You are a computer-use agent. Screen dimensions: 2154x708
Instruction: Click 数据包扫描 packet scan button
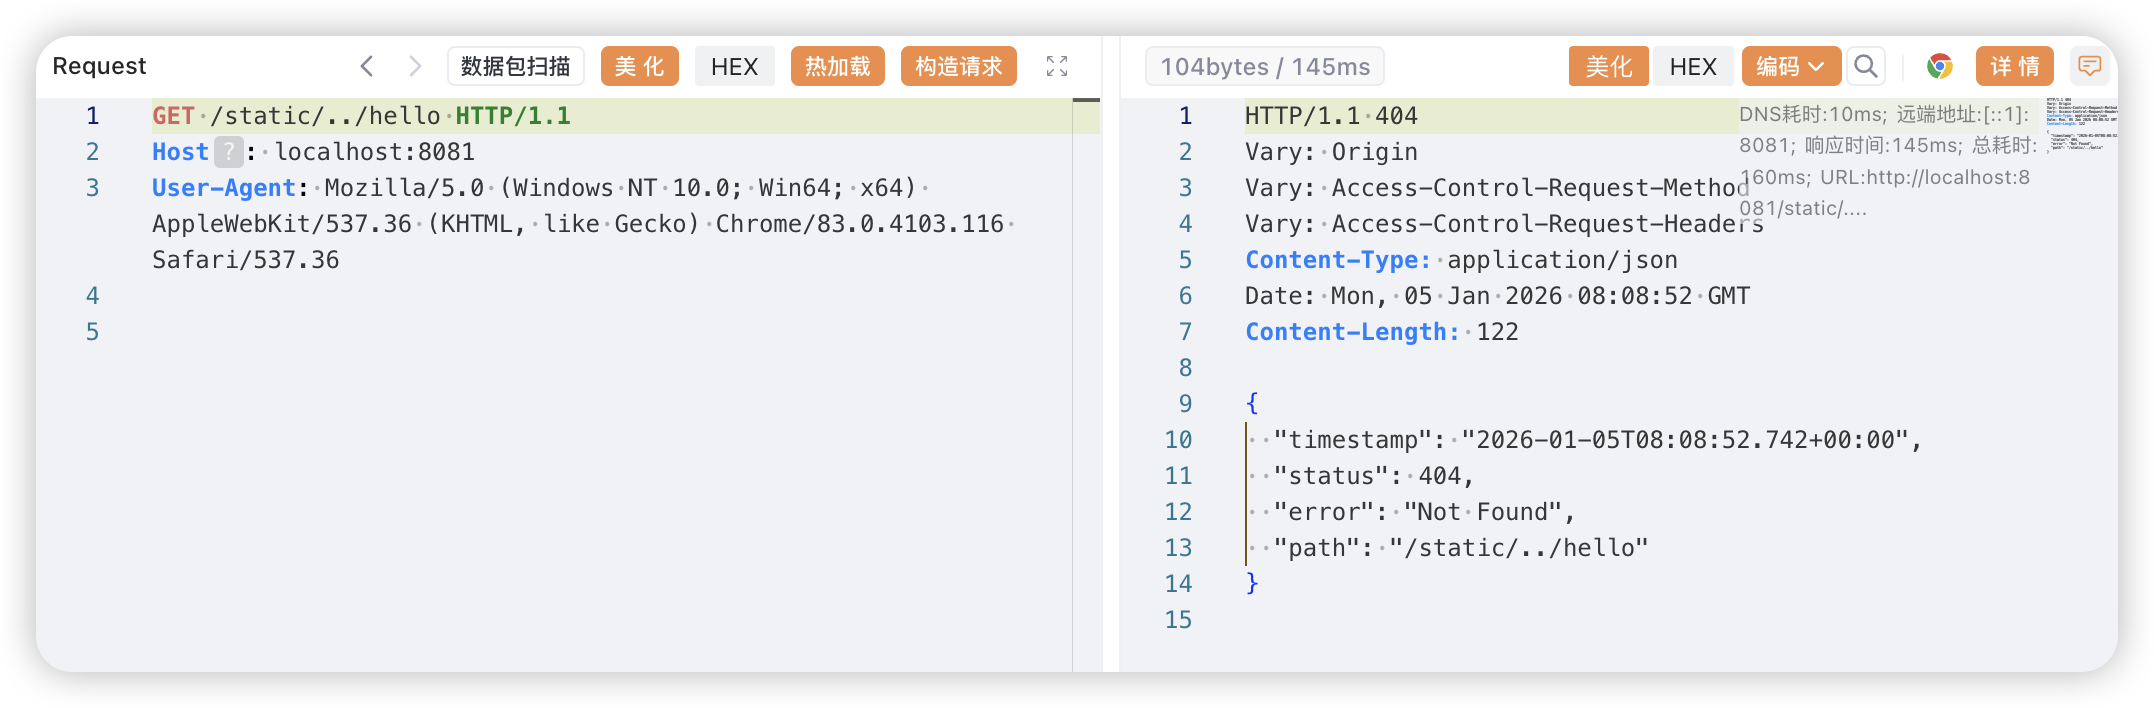[516, 66]
